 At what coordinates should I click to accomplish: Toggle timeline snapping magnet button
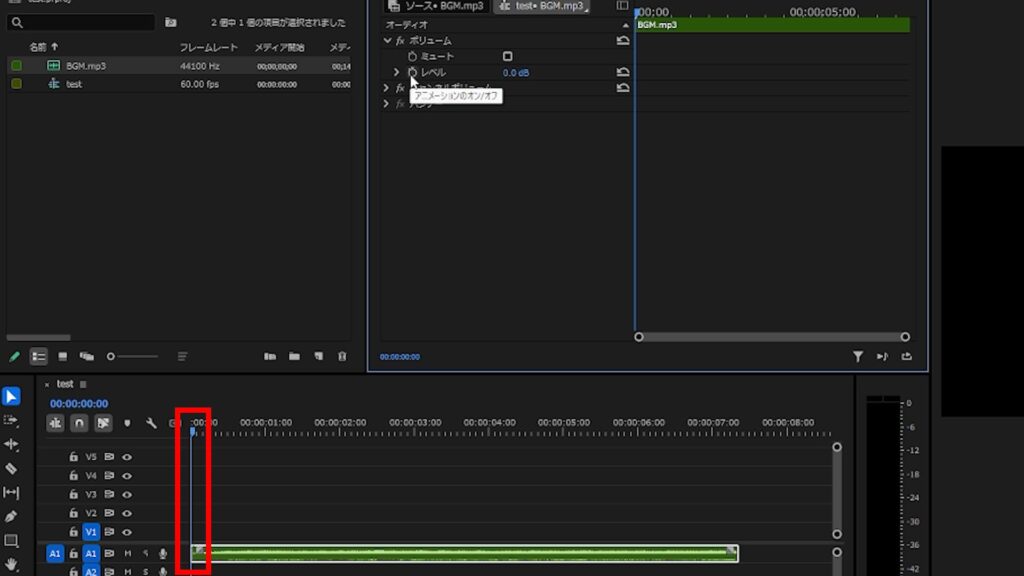[79, 423]
